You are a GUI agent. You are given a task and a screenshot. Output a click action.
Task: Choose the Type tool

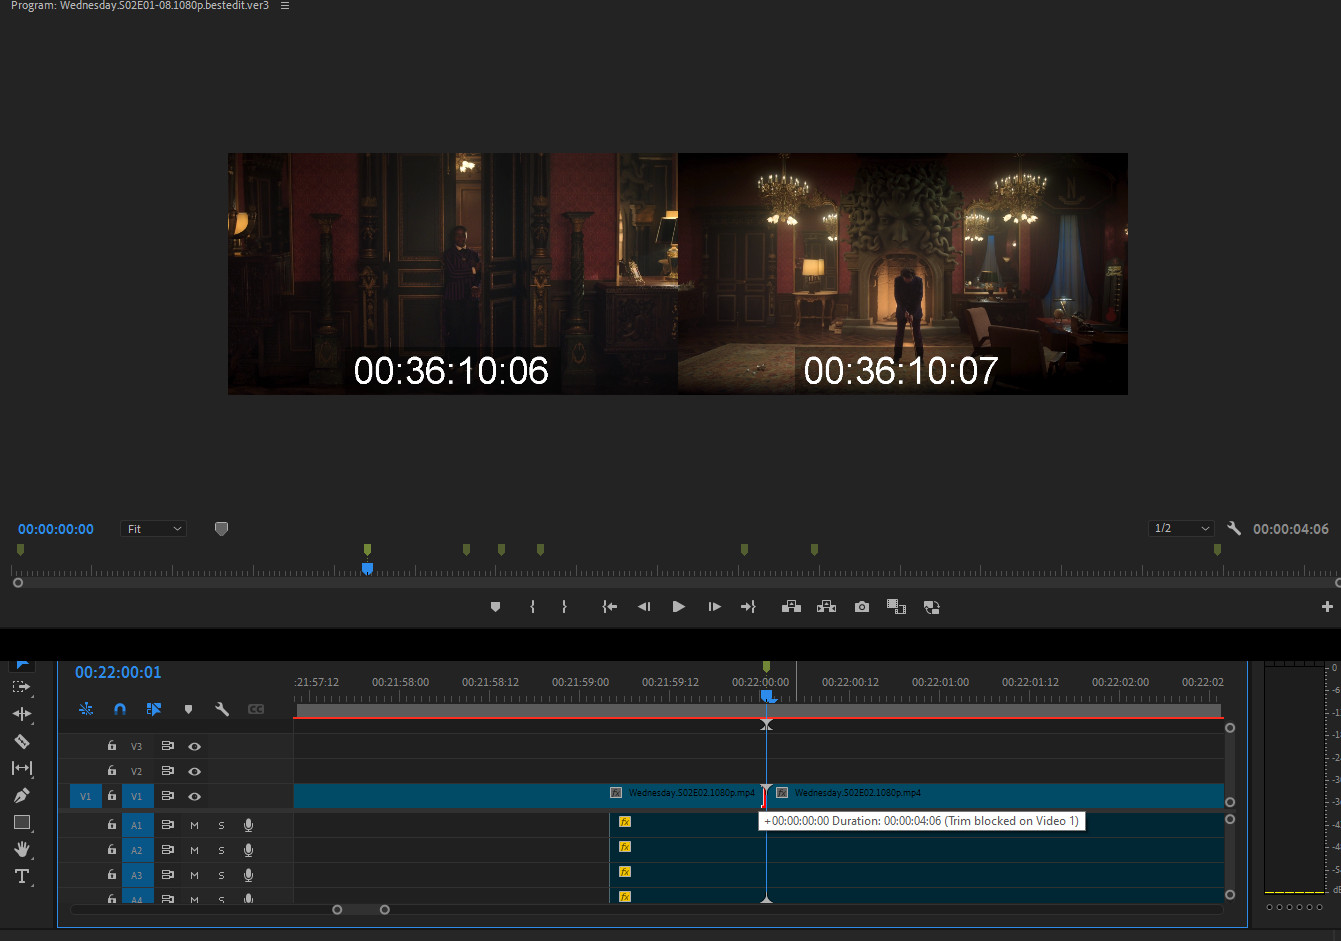pyautogui.click(x=21, y=876)
